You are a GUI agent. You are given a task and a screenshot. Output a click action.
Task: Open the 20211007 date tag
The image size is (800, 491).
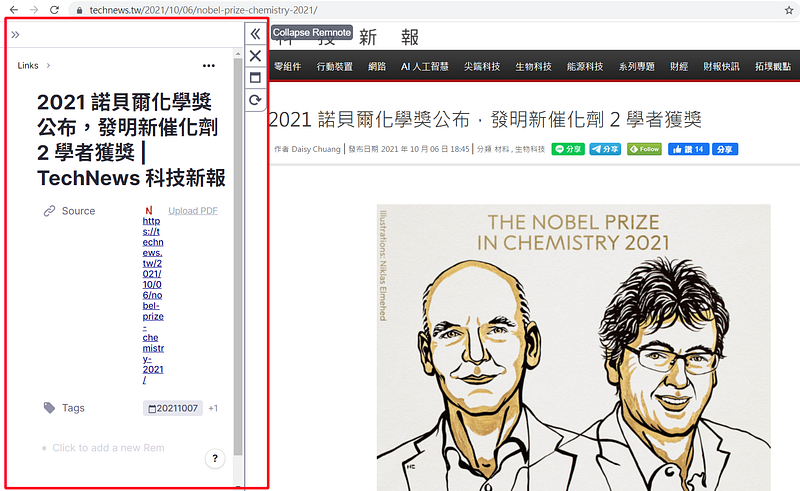click(173, 408)
